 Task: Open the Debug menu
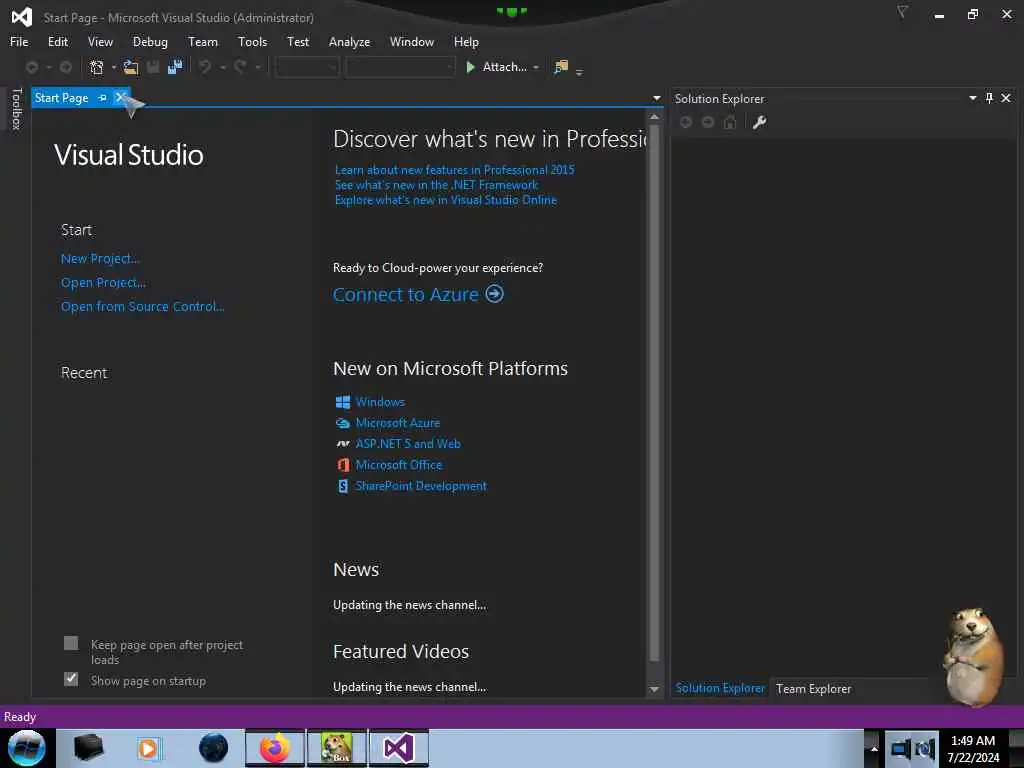pos(150,42)
